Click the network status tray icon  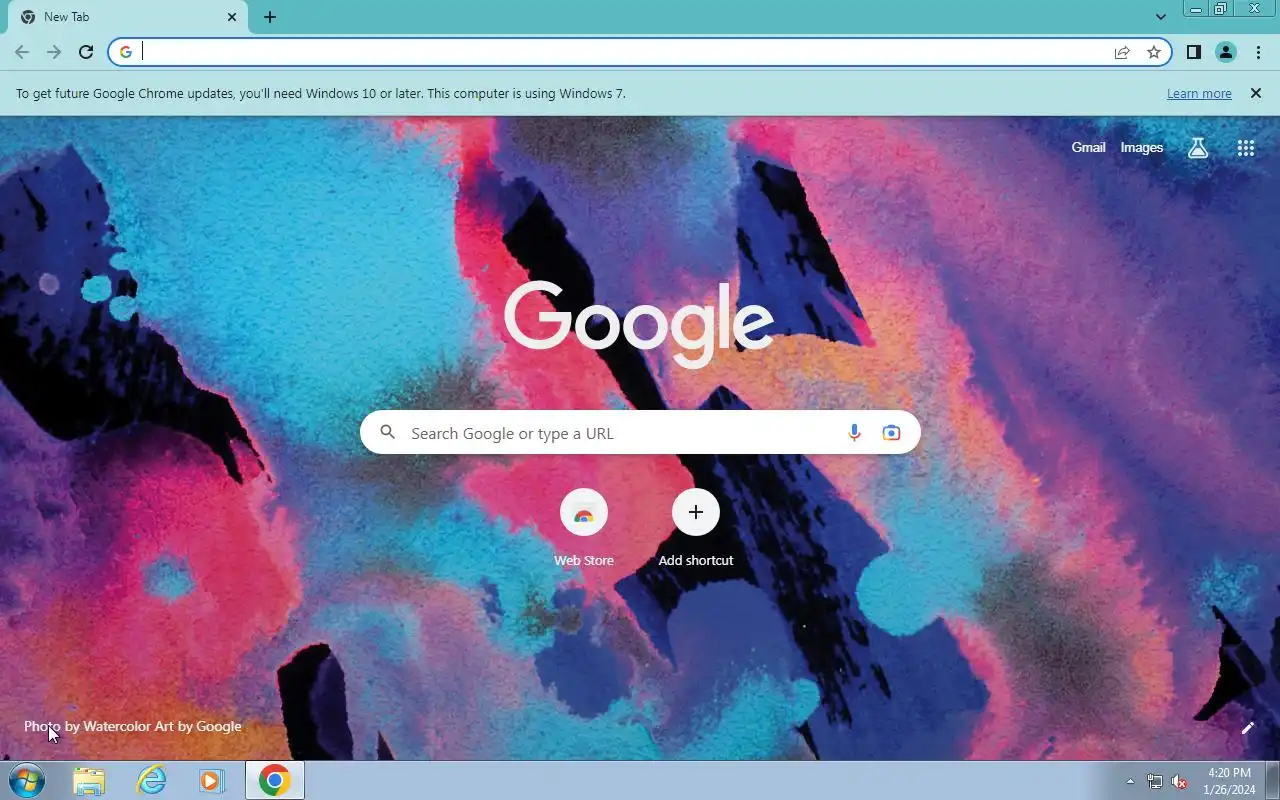1155,781
